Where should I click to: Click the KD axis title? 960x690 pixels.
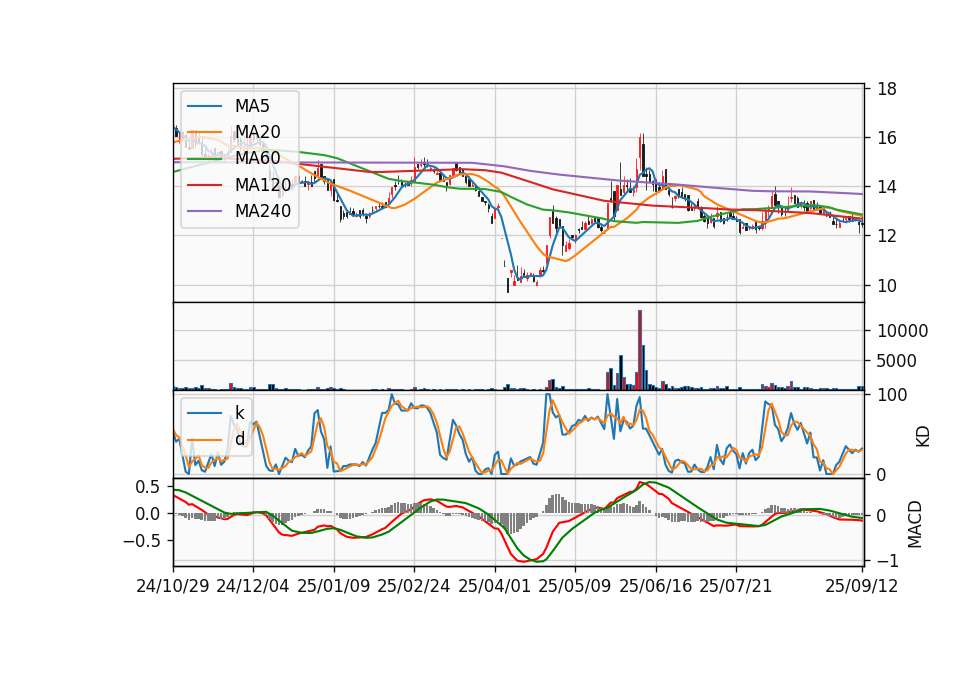pyautogui.click(x=923, y=436)
